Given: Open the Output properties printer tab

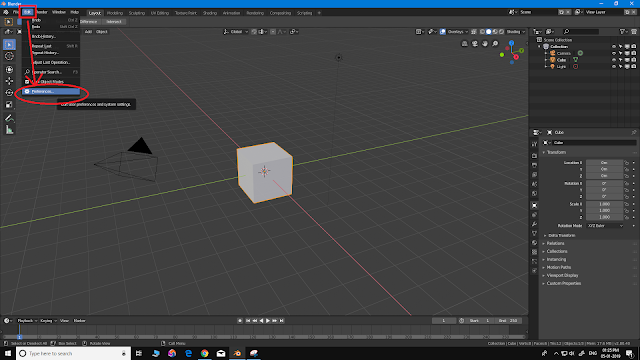Looking at the screenshot, I should tap(534, 165).
